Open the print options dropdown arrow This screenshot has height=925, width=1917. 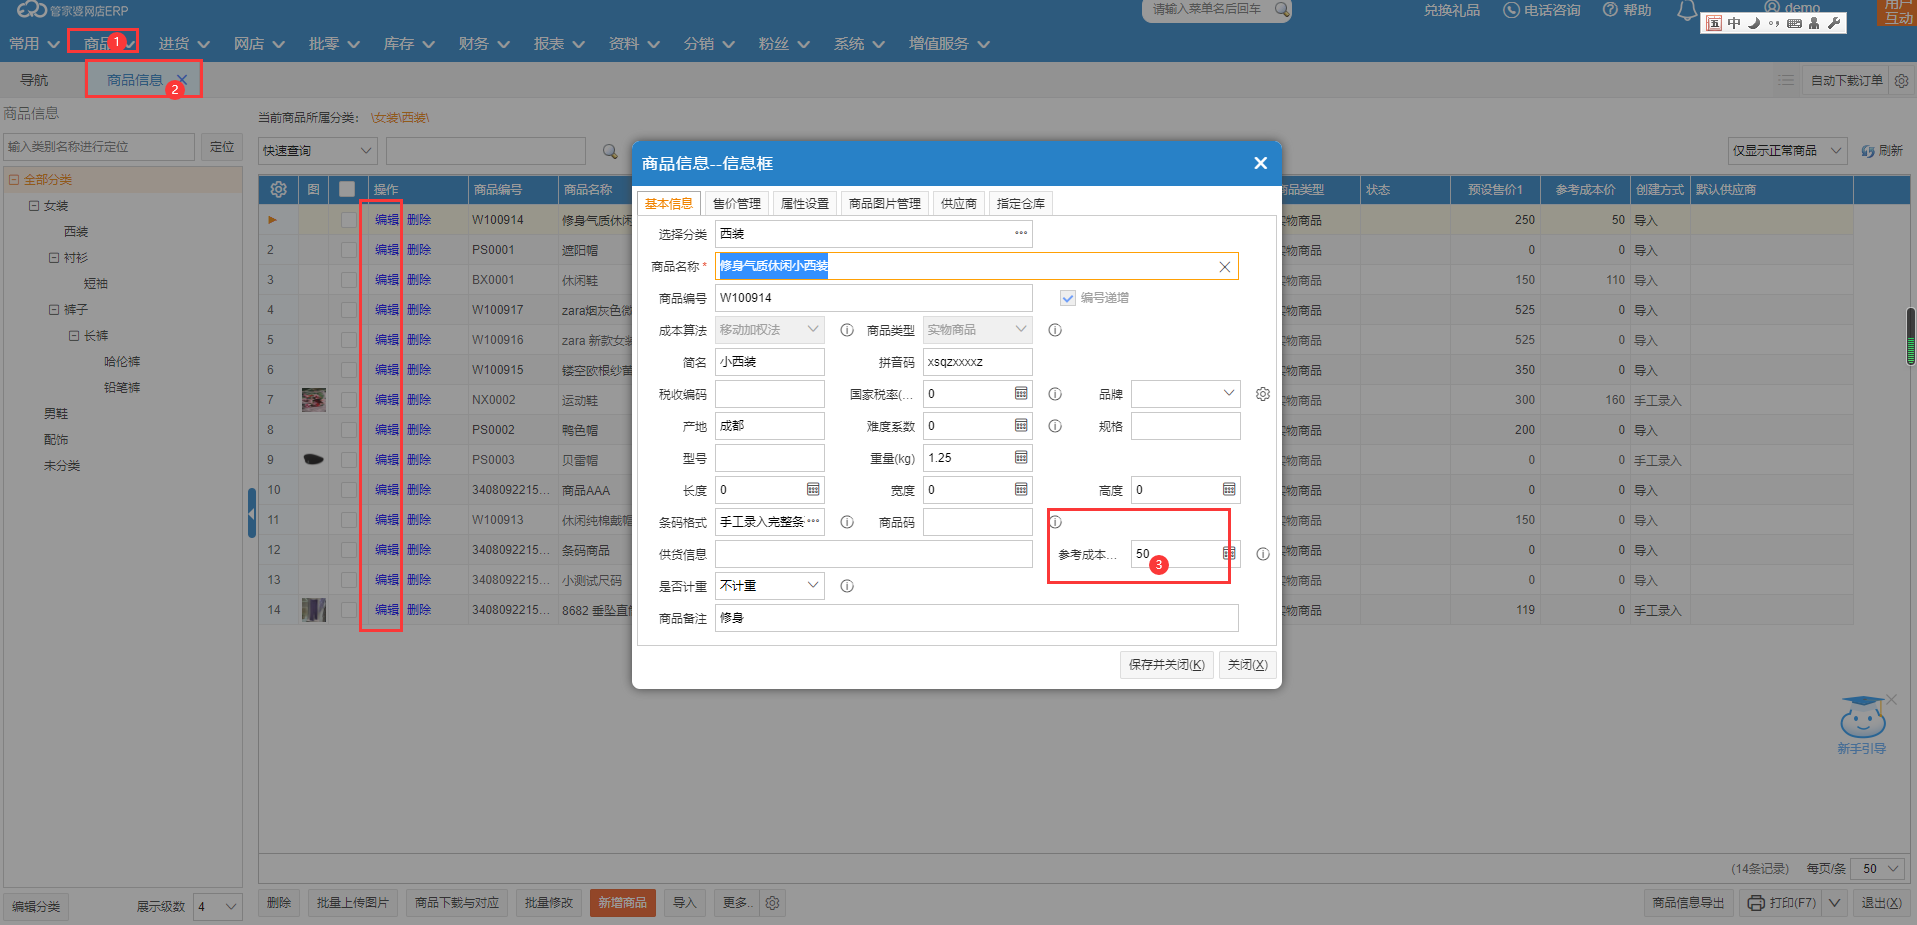pyautogui.click(x=1834, y=903)
